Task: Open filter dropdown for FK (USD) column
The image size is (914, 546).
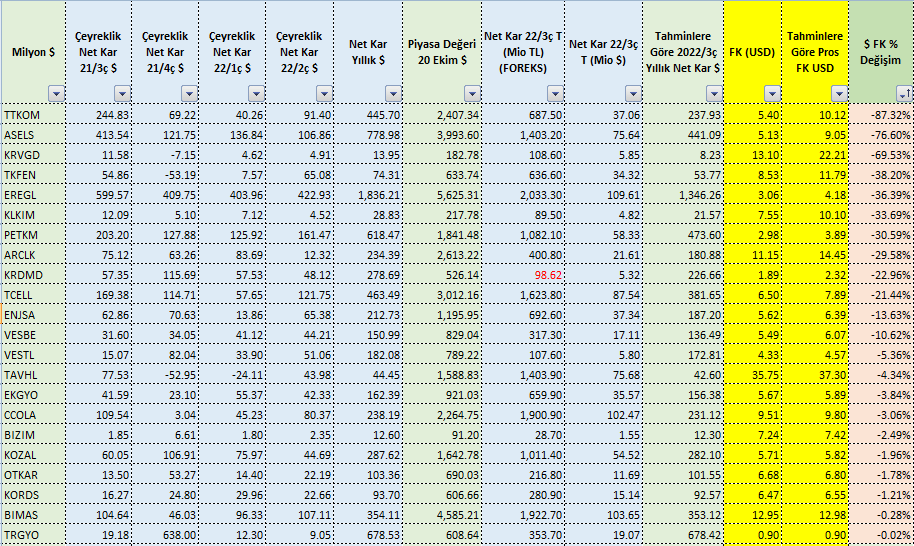Action: point(772,93)
